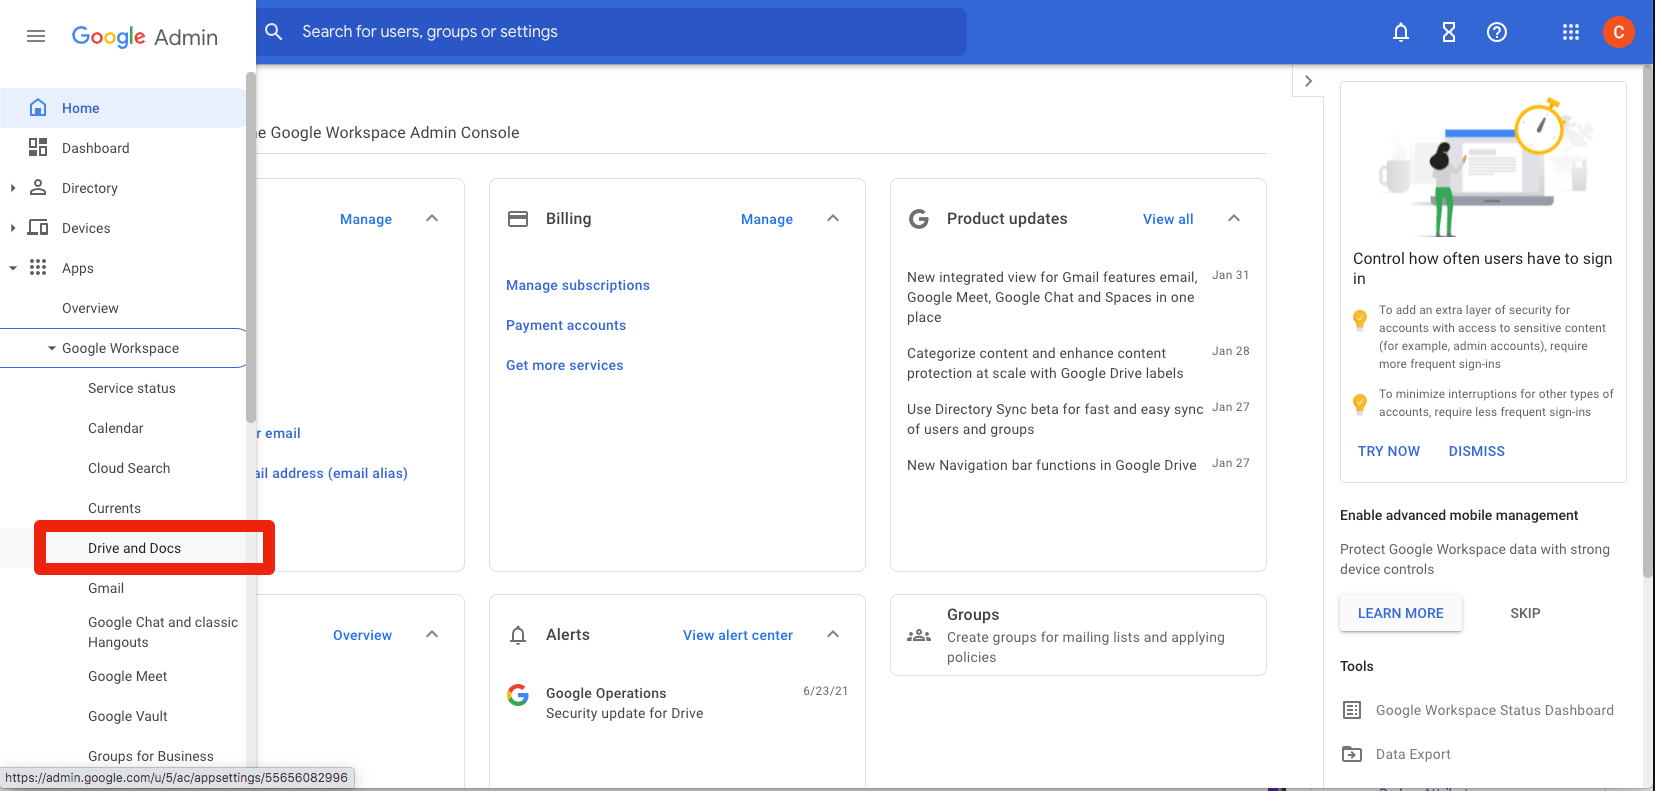The image size is (1655, 791).
Task: Click the Dashboard icon in sidebar
Action: (x=38, y=148)
